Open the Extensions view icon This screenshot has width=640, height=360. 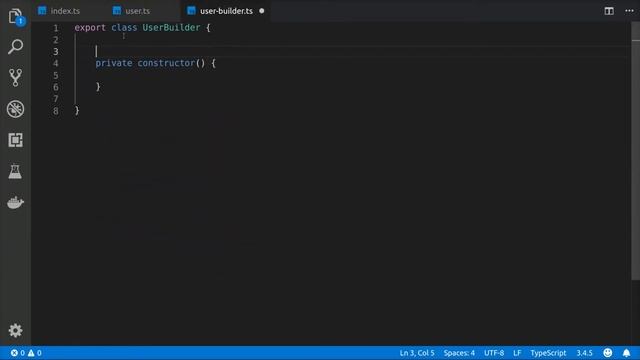[x=16, y=140]
